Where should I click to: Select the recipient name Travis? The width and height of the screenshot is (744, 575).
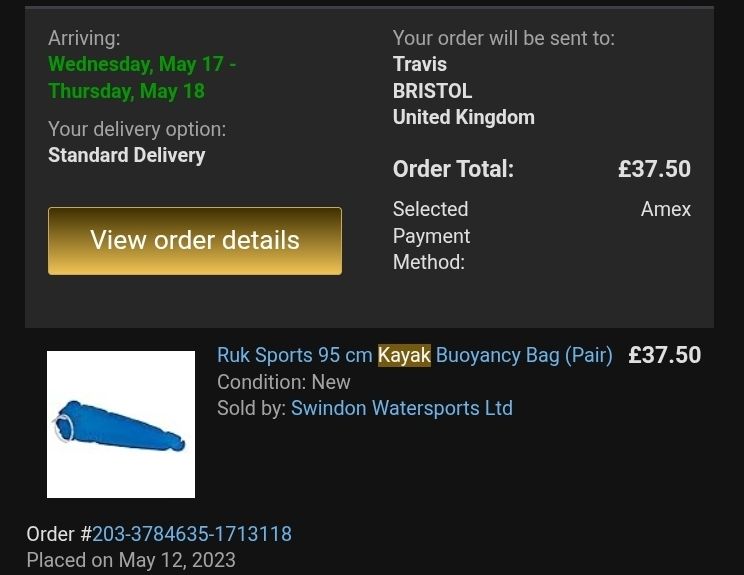419,64
